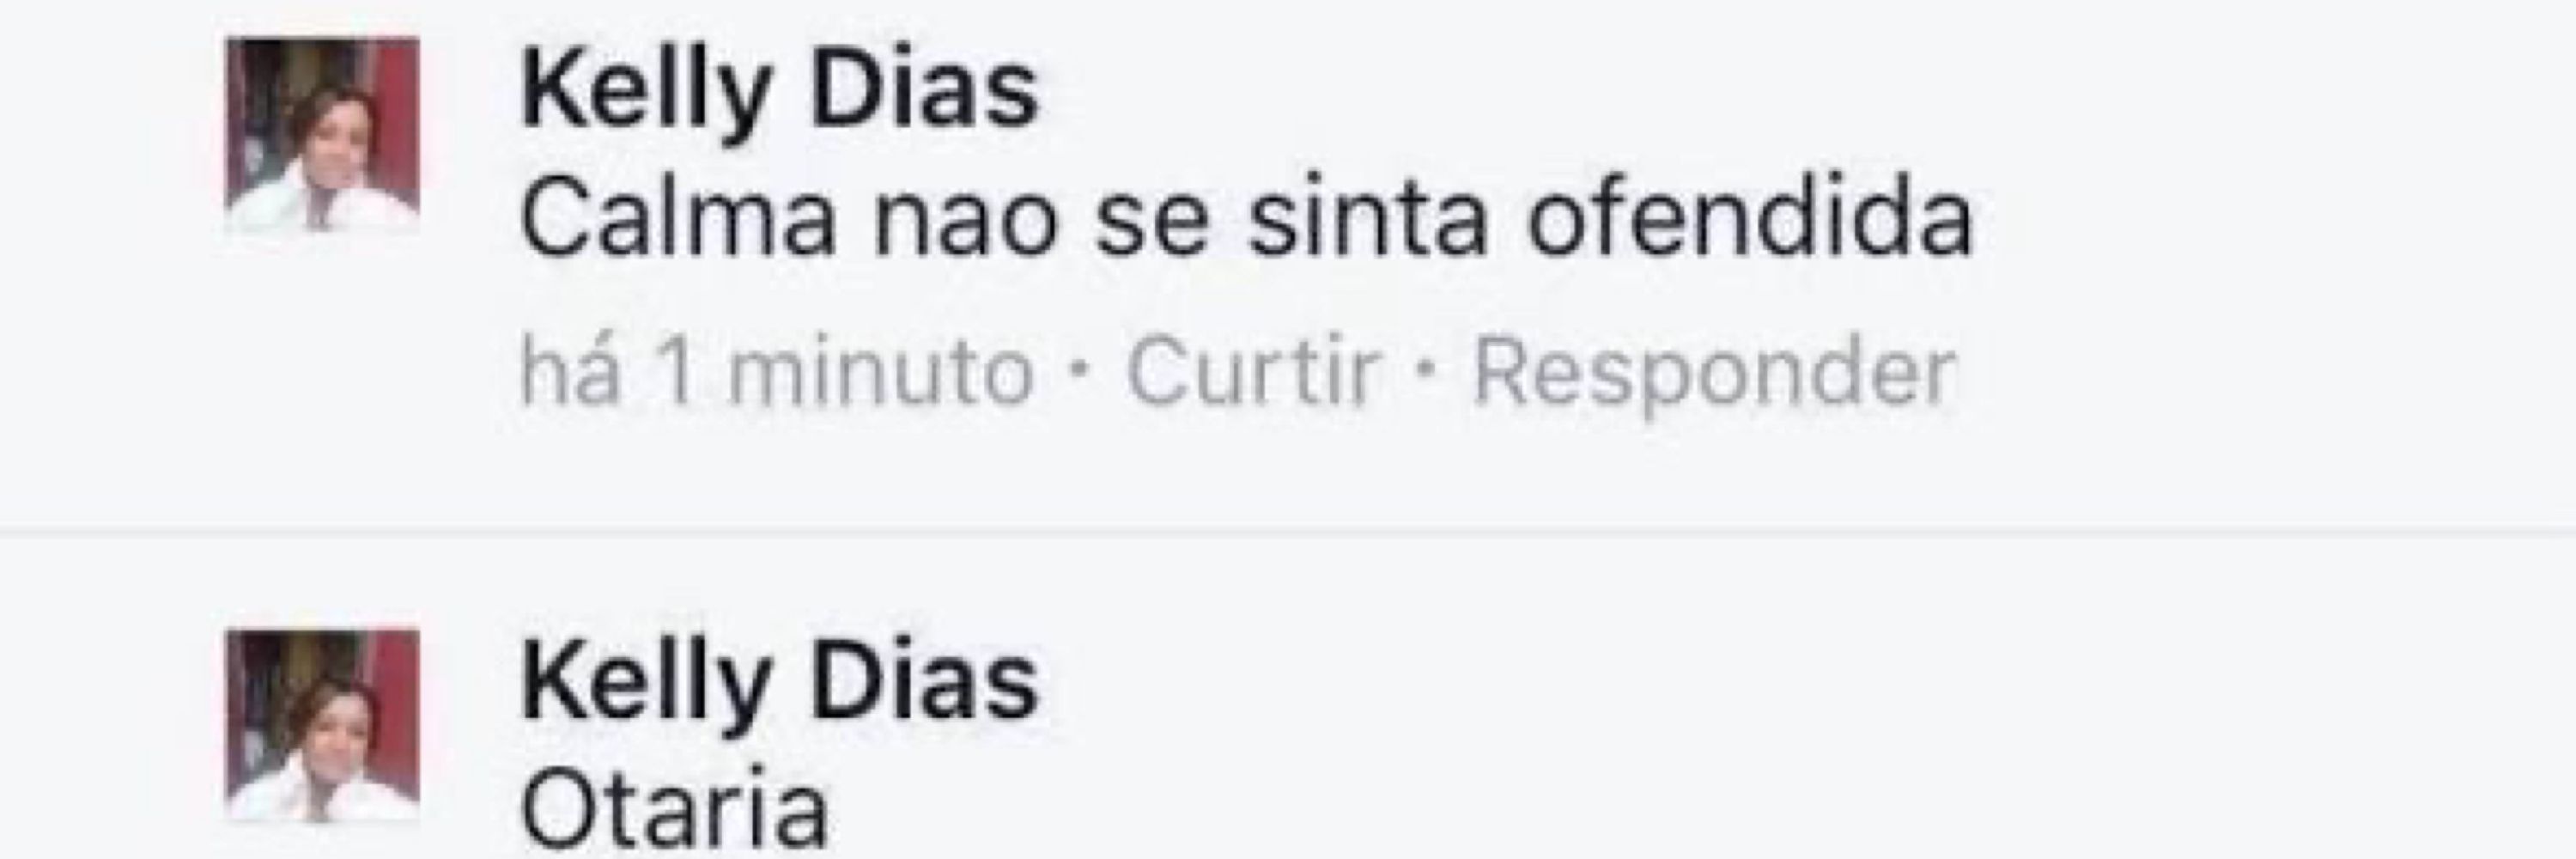Like the comment via Curtir
The image size is (2576, 859).
click(x=1254, y=371)
